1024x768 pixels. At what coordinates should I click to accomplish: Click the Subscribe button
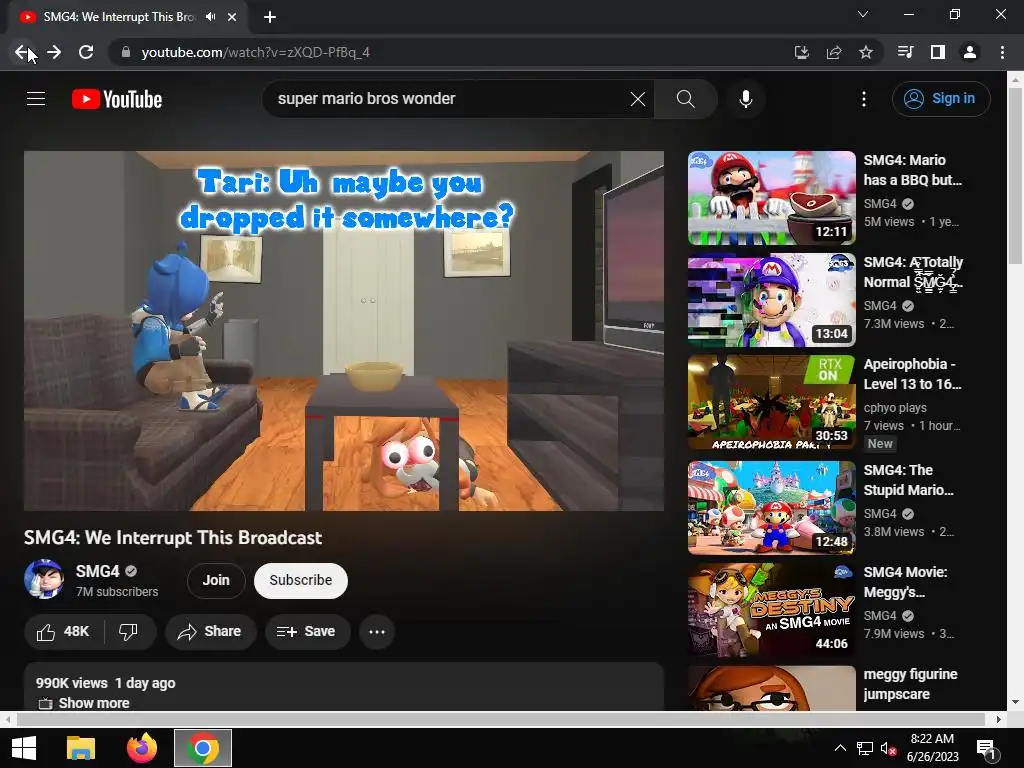300,581
